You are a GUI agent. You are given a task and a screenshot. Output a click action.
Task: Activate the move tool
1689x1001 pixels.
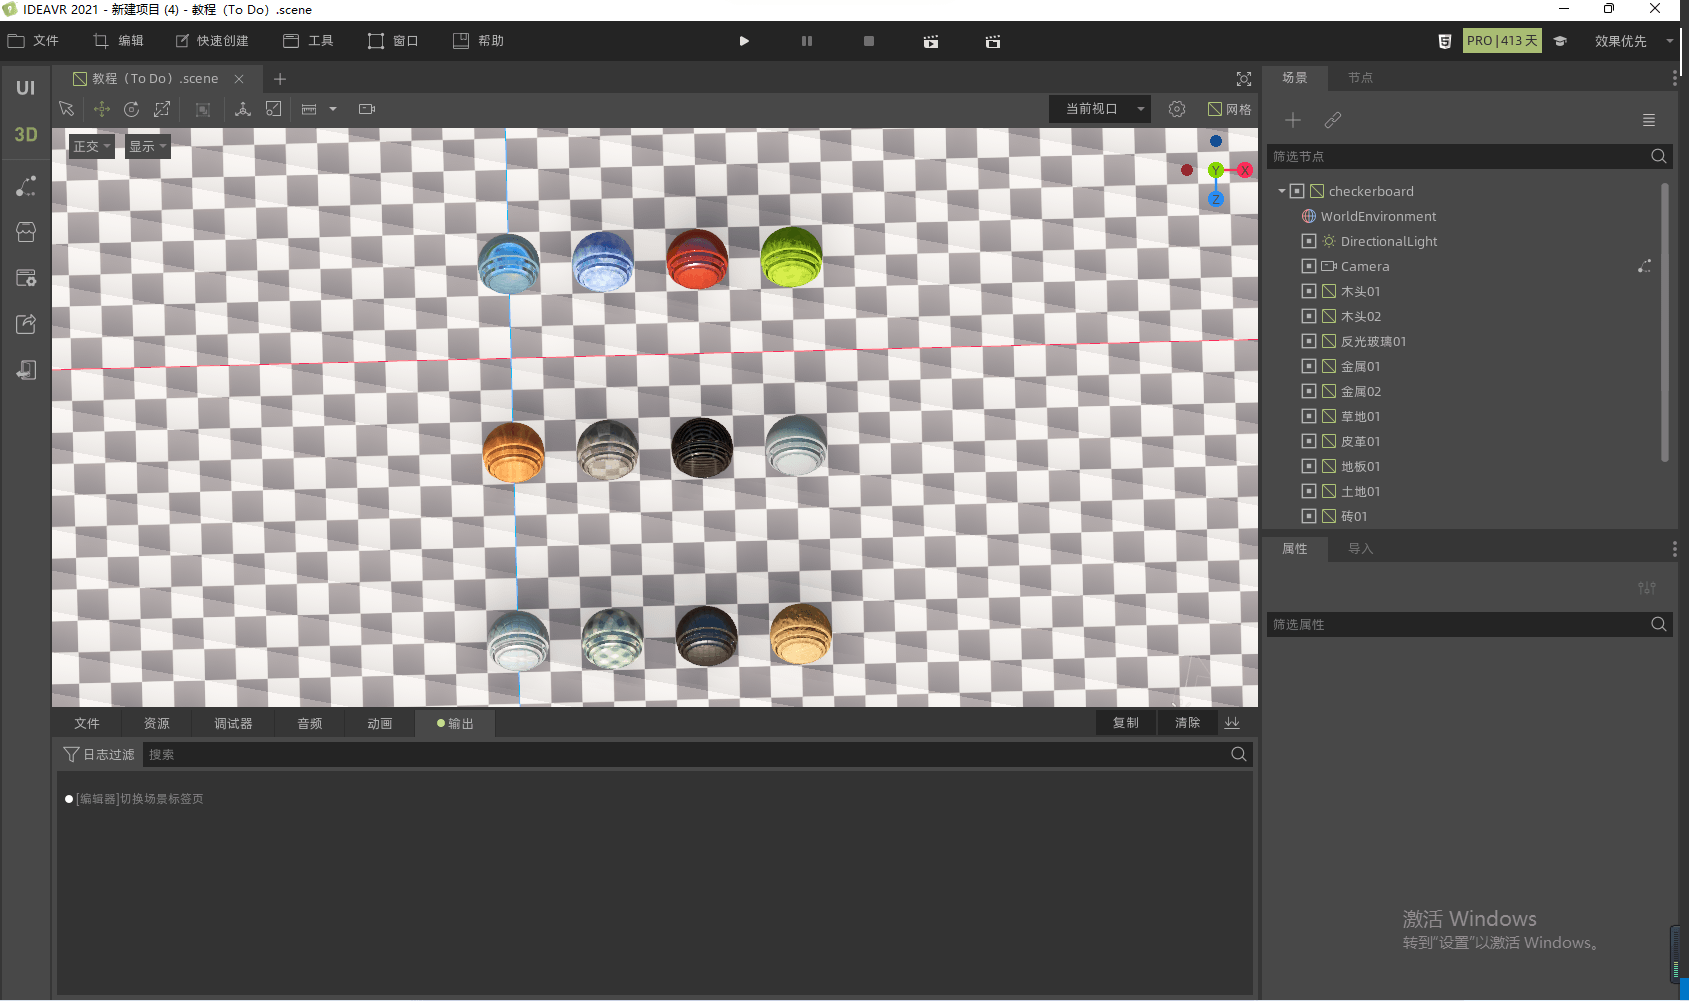[x=101, y=109]
